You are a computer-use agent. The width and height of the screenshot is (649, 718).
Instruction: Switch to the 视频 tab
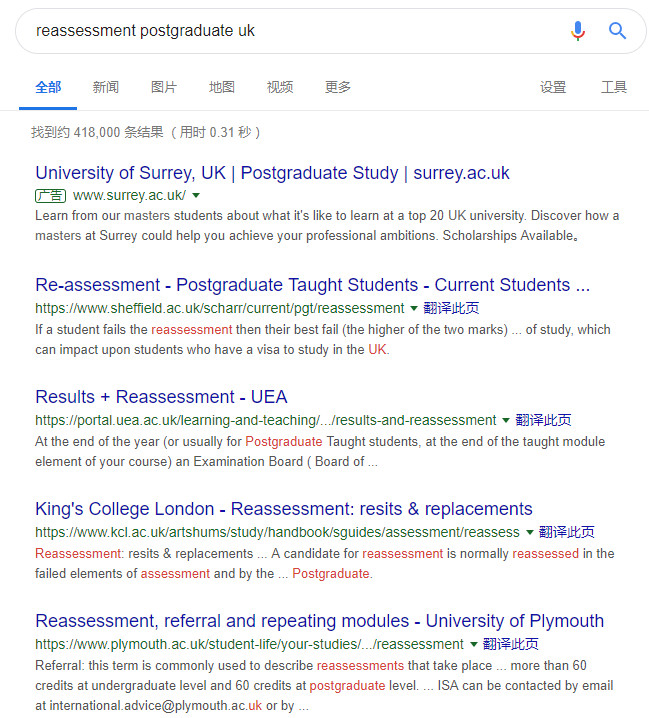point(280,87)
